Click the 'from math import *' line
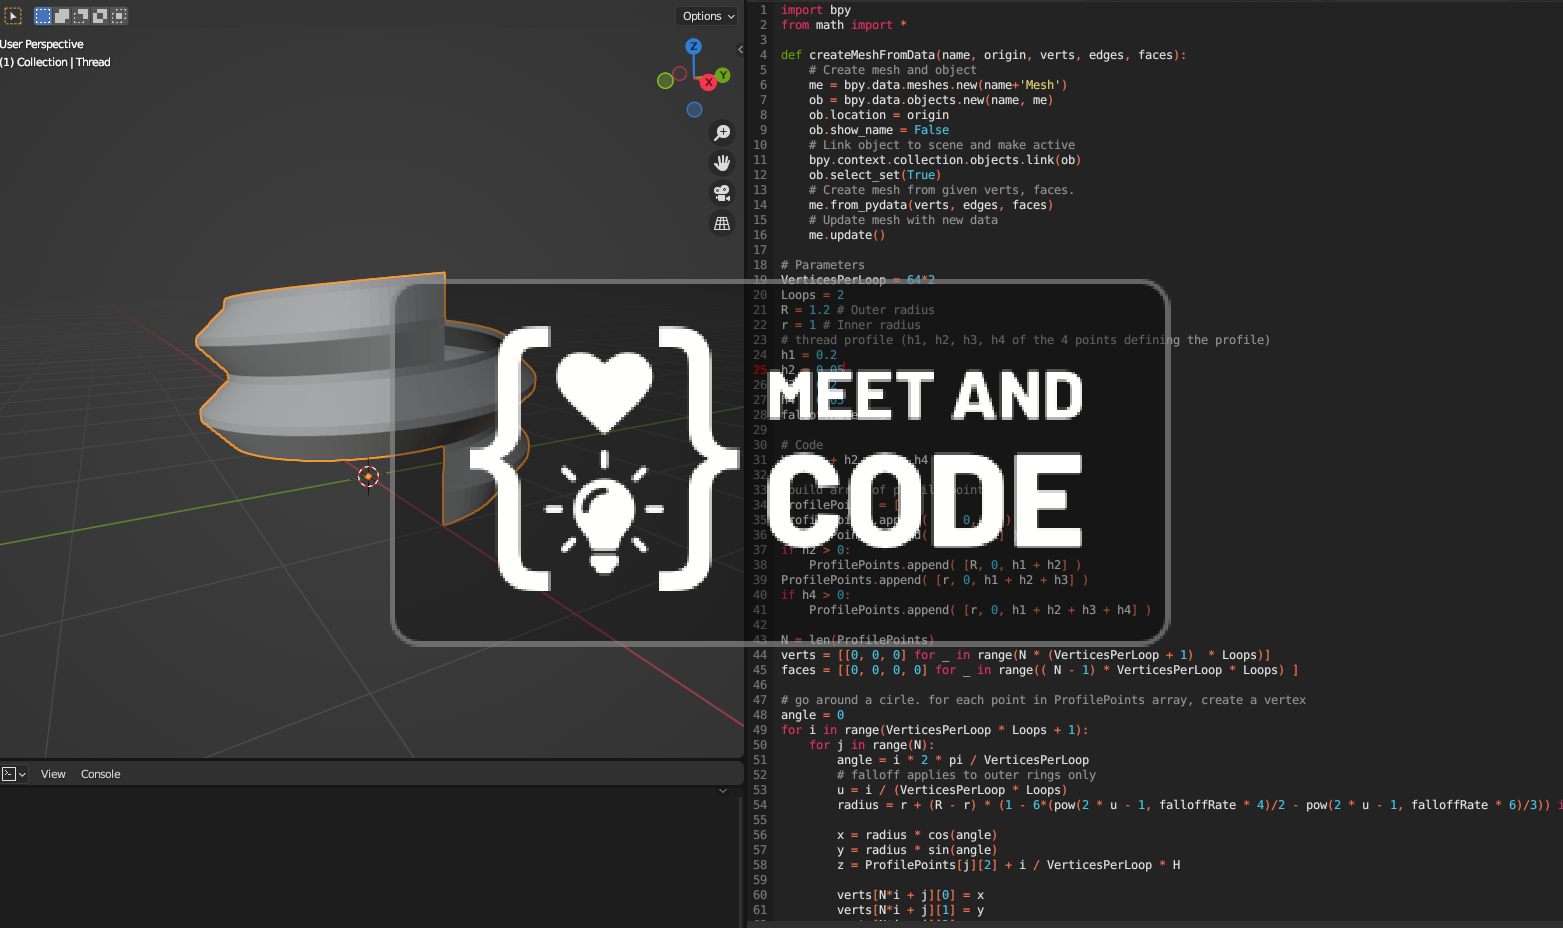Viewport: 1563px width, 928px height. (x=844, y=25)
